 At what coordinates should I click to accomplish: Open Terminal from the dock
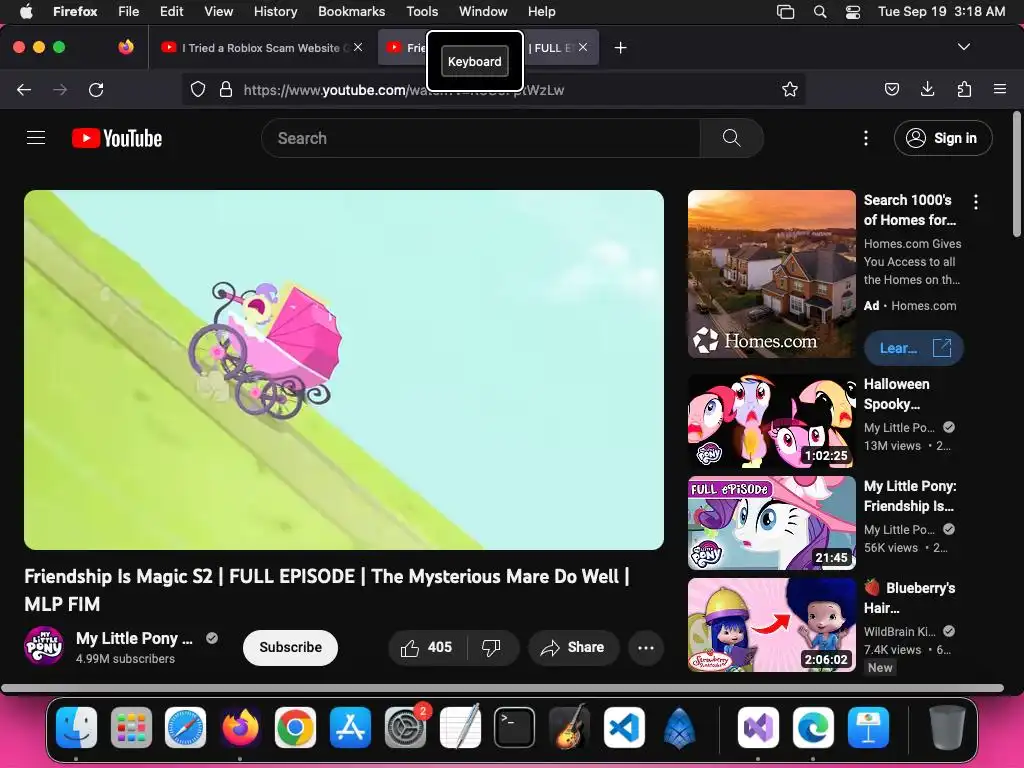point(514,727)
